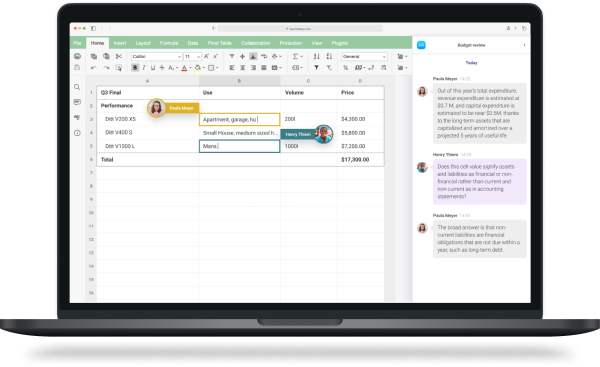Click the Print icon in the toolbar
600x367 pixels.
click(77, 56)
